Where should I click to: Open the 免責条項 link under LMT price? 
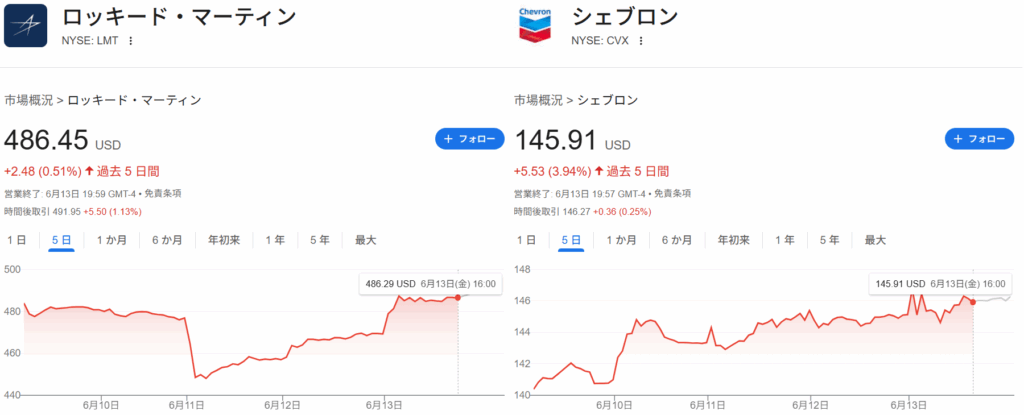(x=162, y=193)
